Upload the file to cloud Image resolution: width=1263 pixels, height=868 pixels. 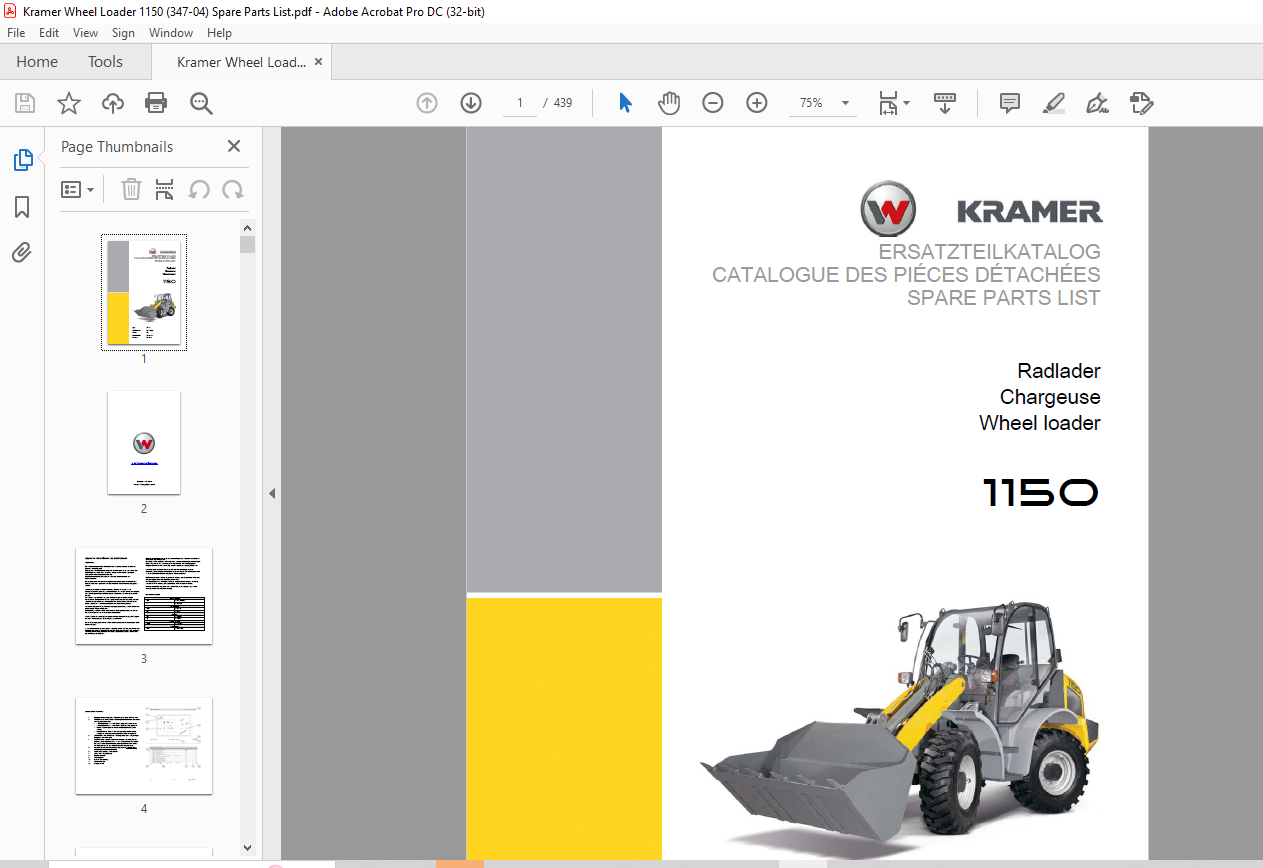(113, 103)
